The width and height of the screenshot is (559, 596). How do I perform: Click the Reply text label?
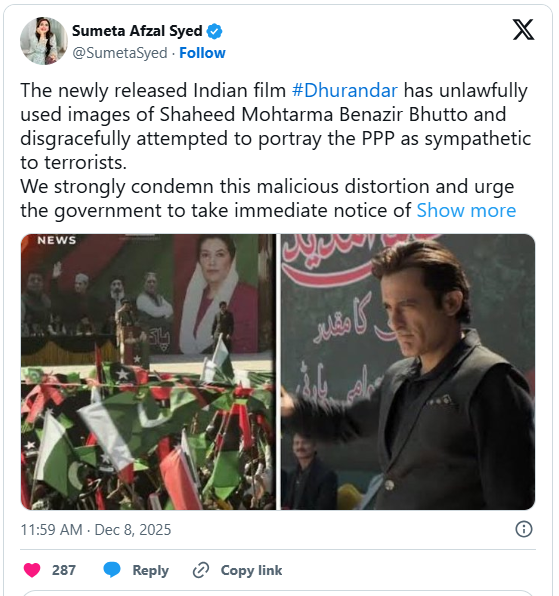pyautogui.click(x=150, y=571)
